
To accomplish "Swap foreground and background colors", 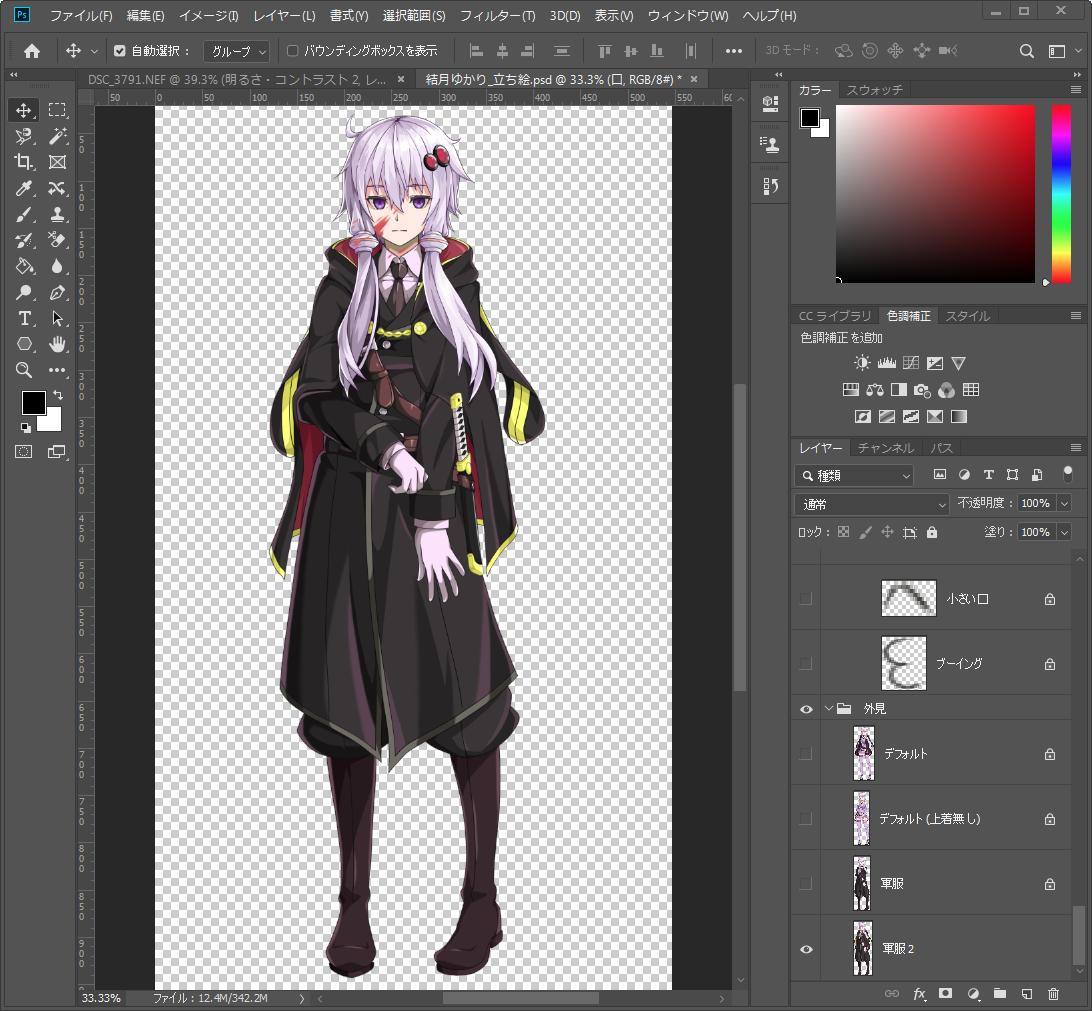I will pos(58,395).
